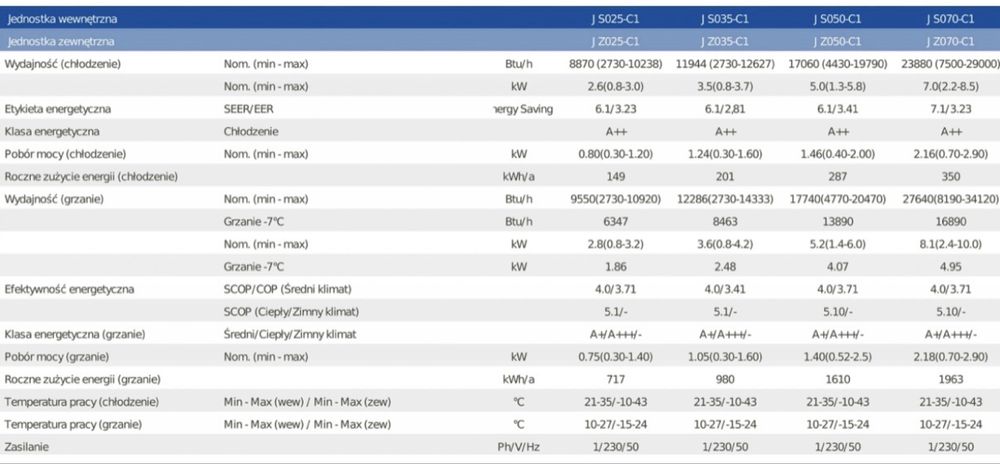Select the J S035-C1 indoor unit header
This screenshot has width=1000, height=464.
click(x=724, y=19)
